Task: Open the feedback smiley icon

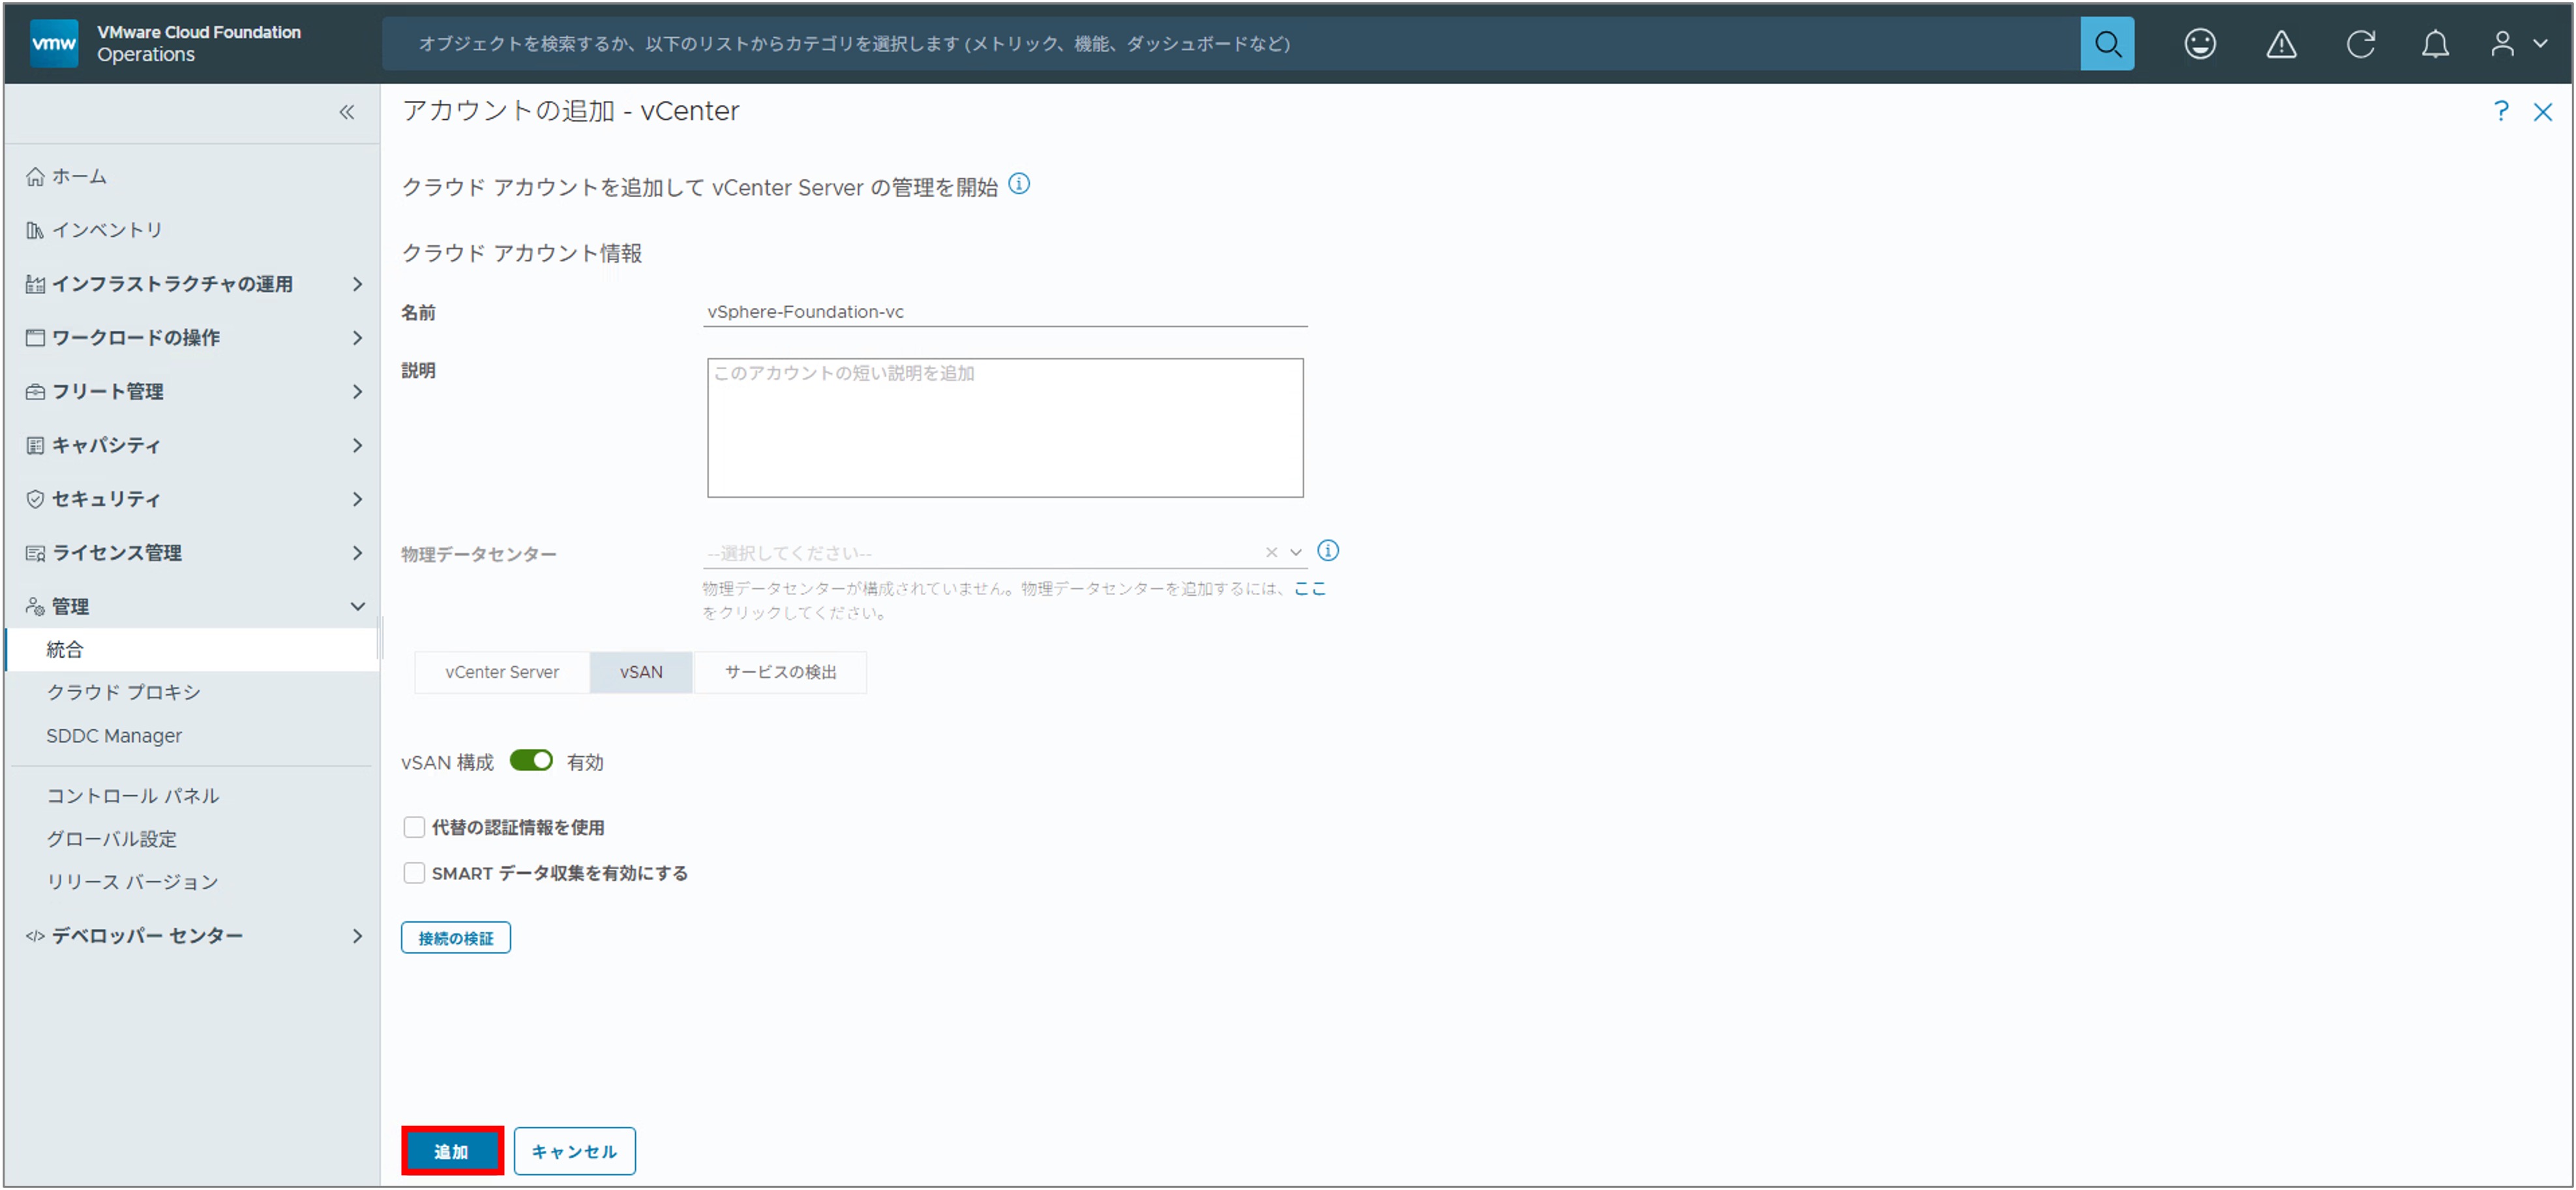Action: [x=2199, y=43]
